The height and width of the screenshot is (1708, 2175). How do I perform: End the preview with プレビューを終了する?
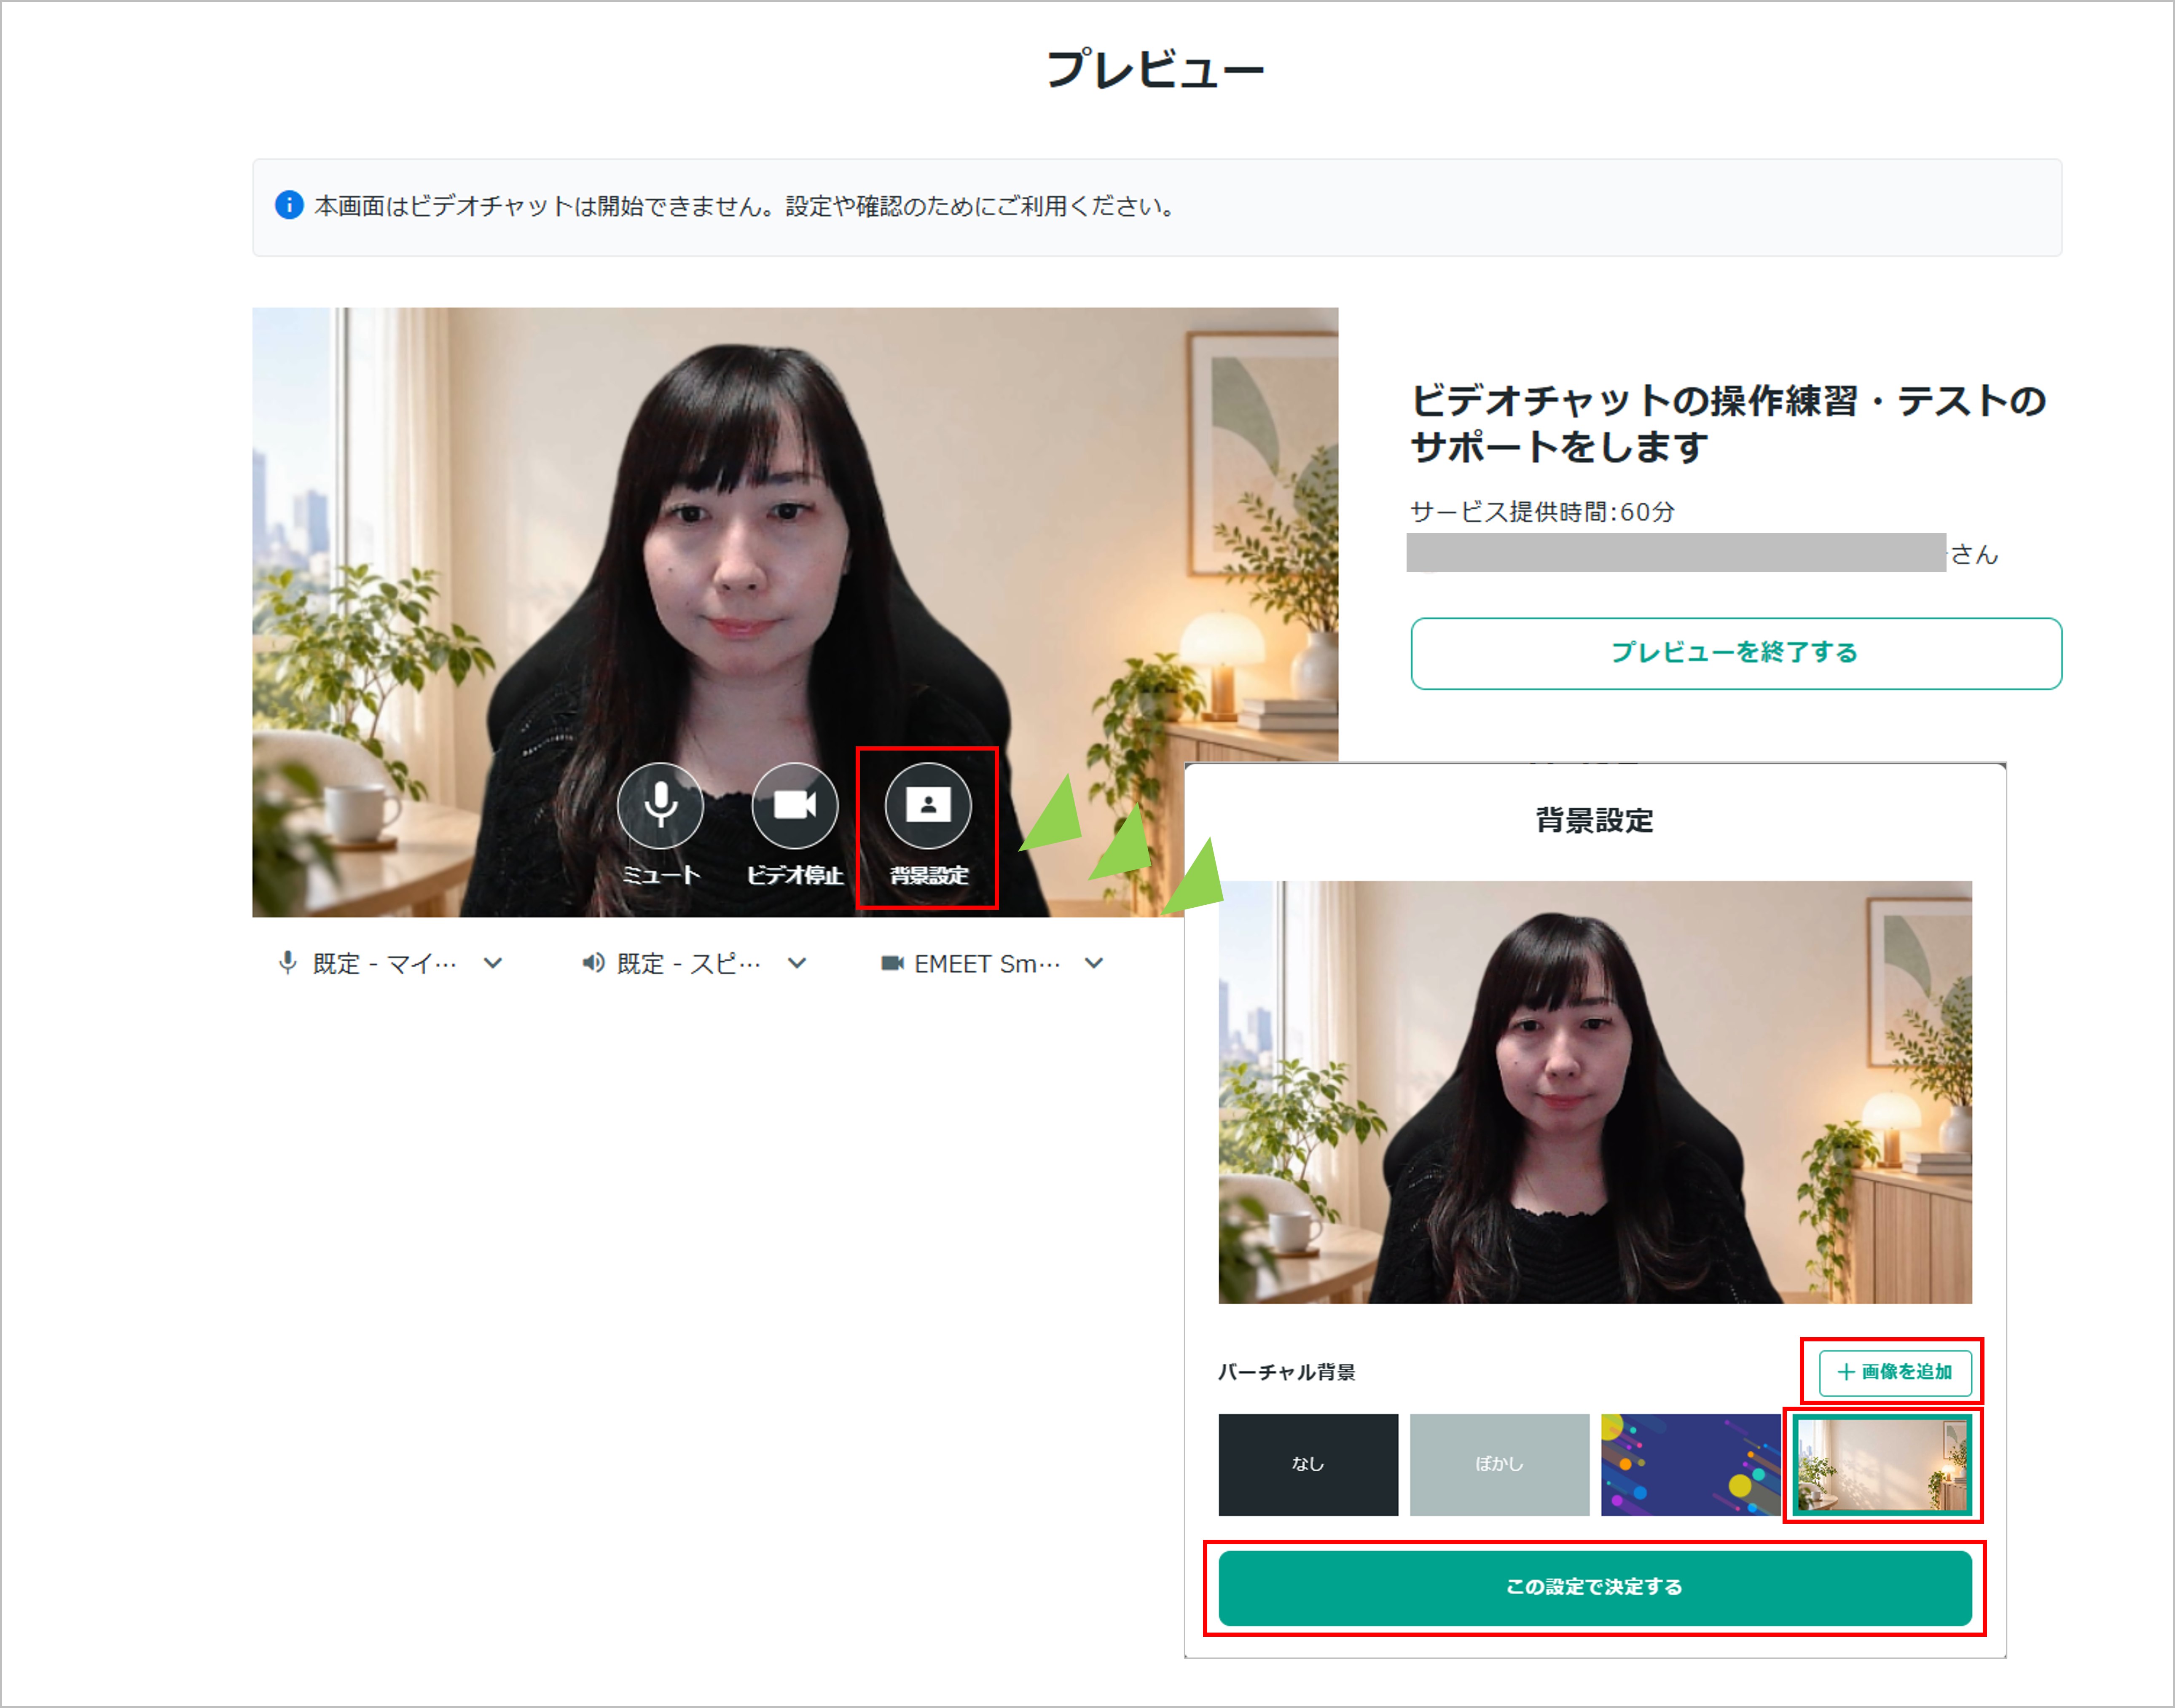1736,653
